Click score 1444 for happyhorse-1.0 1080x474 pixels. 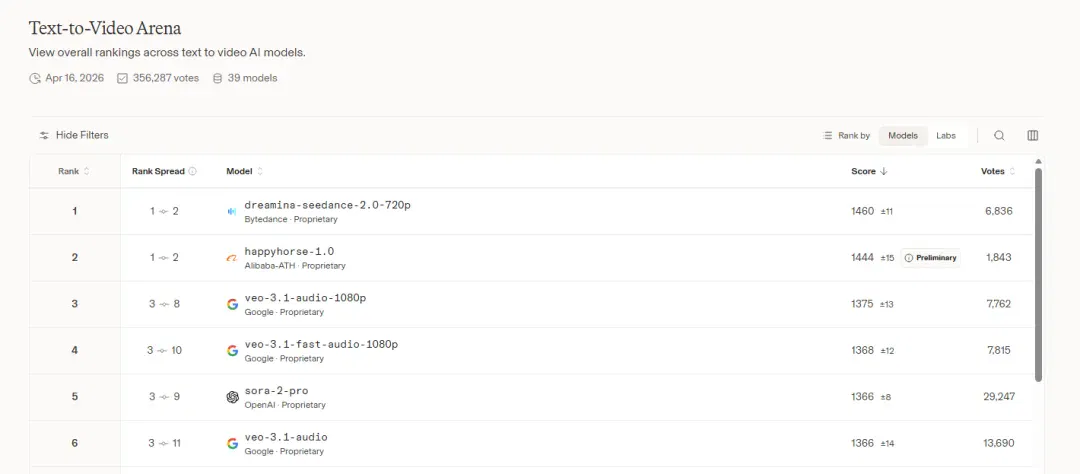coord(862,258)
